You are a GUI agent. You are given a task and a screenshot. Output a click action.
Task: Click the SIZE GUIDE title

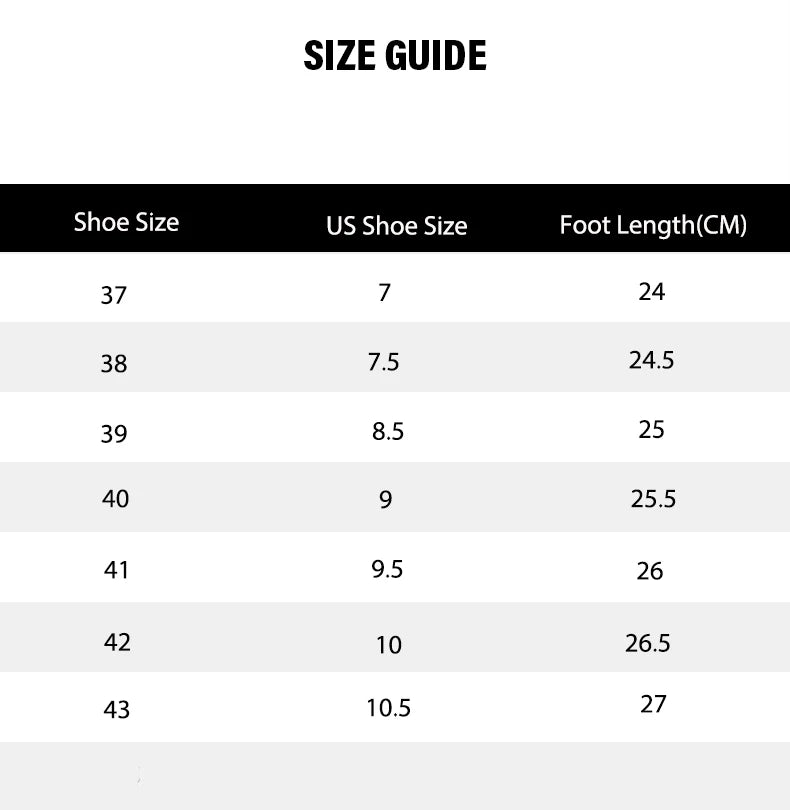395,56
